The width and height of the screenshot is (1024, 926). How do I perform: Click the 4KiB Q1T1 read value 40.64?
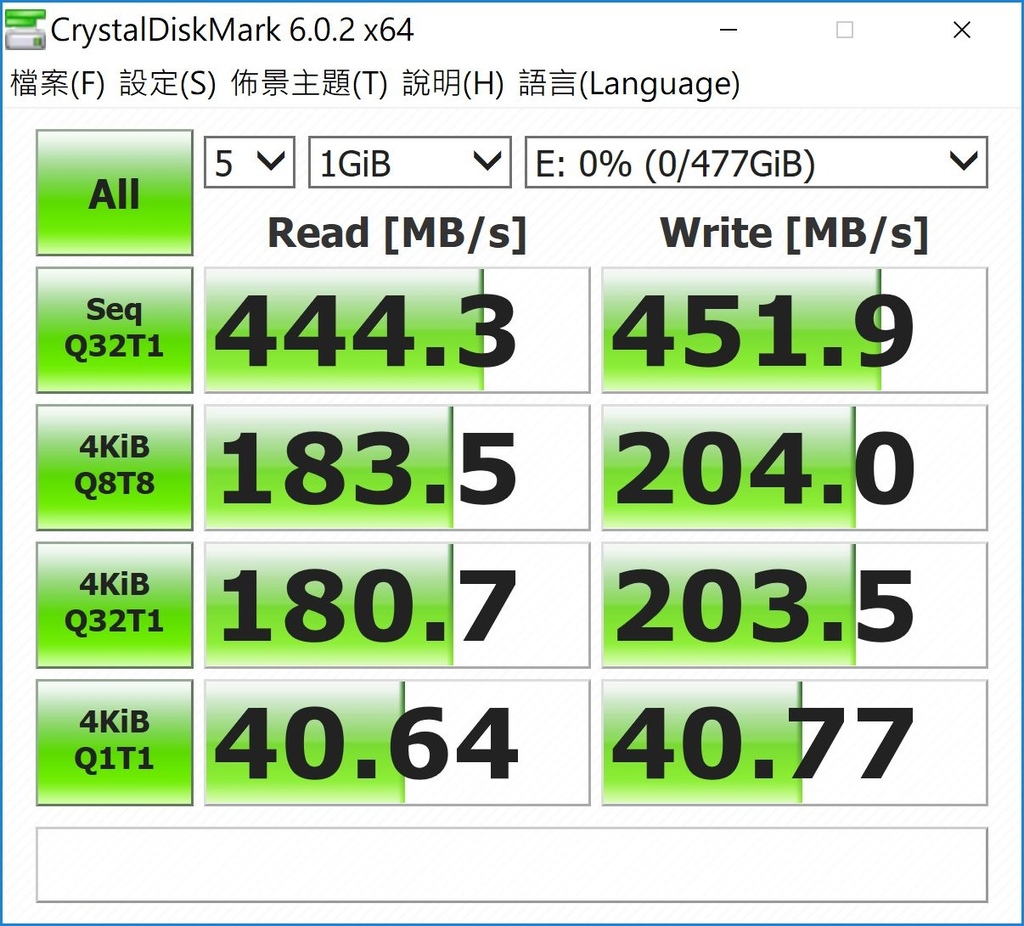click(x=397, y=742)
